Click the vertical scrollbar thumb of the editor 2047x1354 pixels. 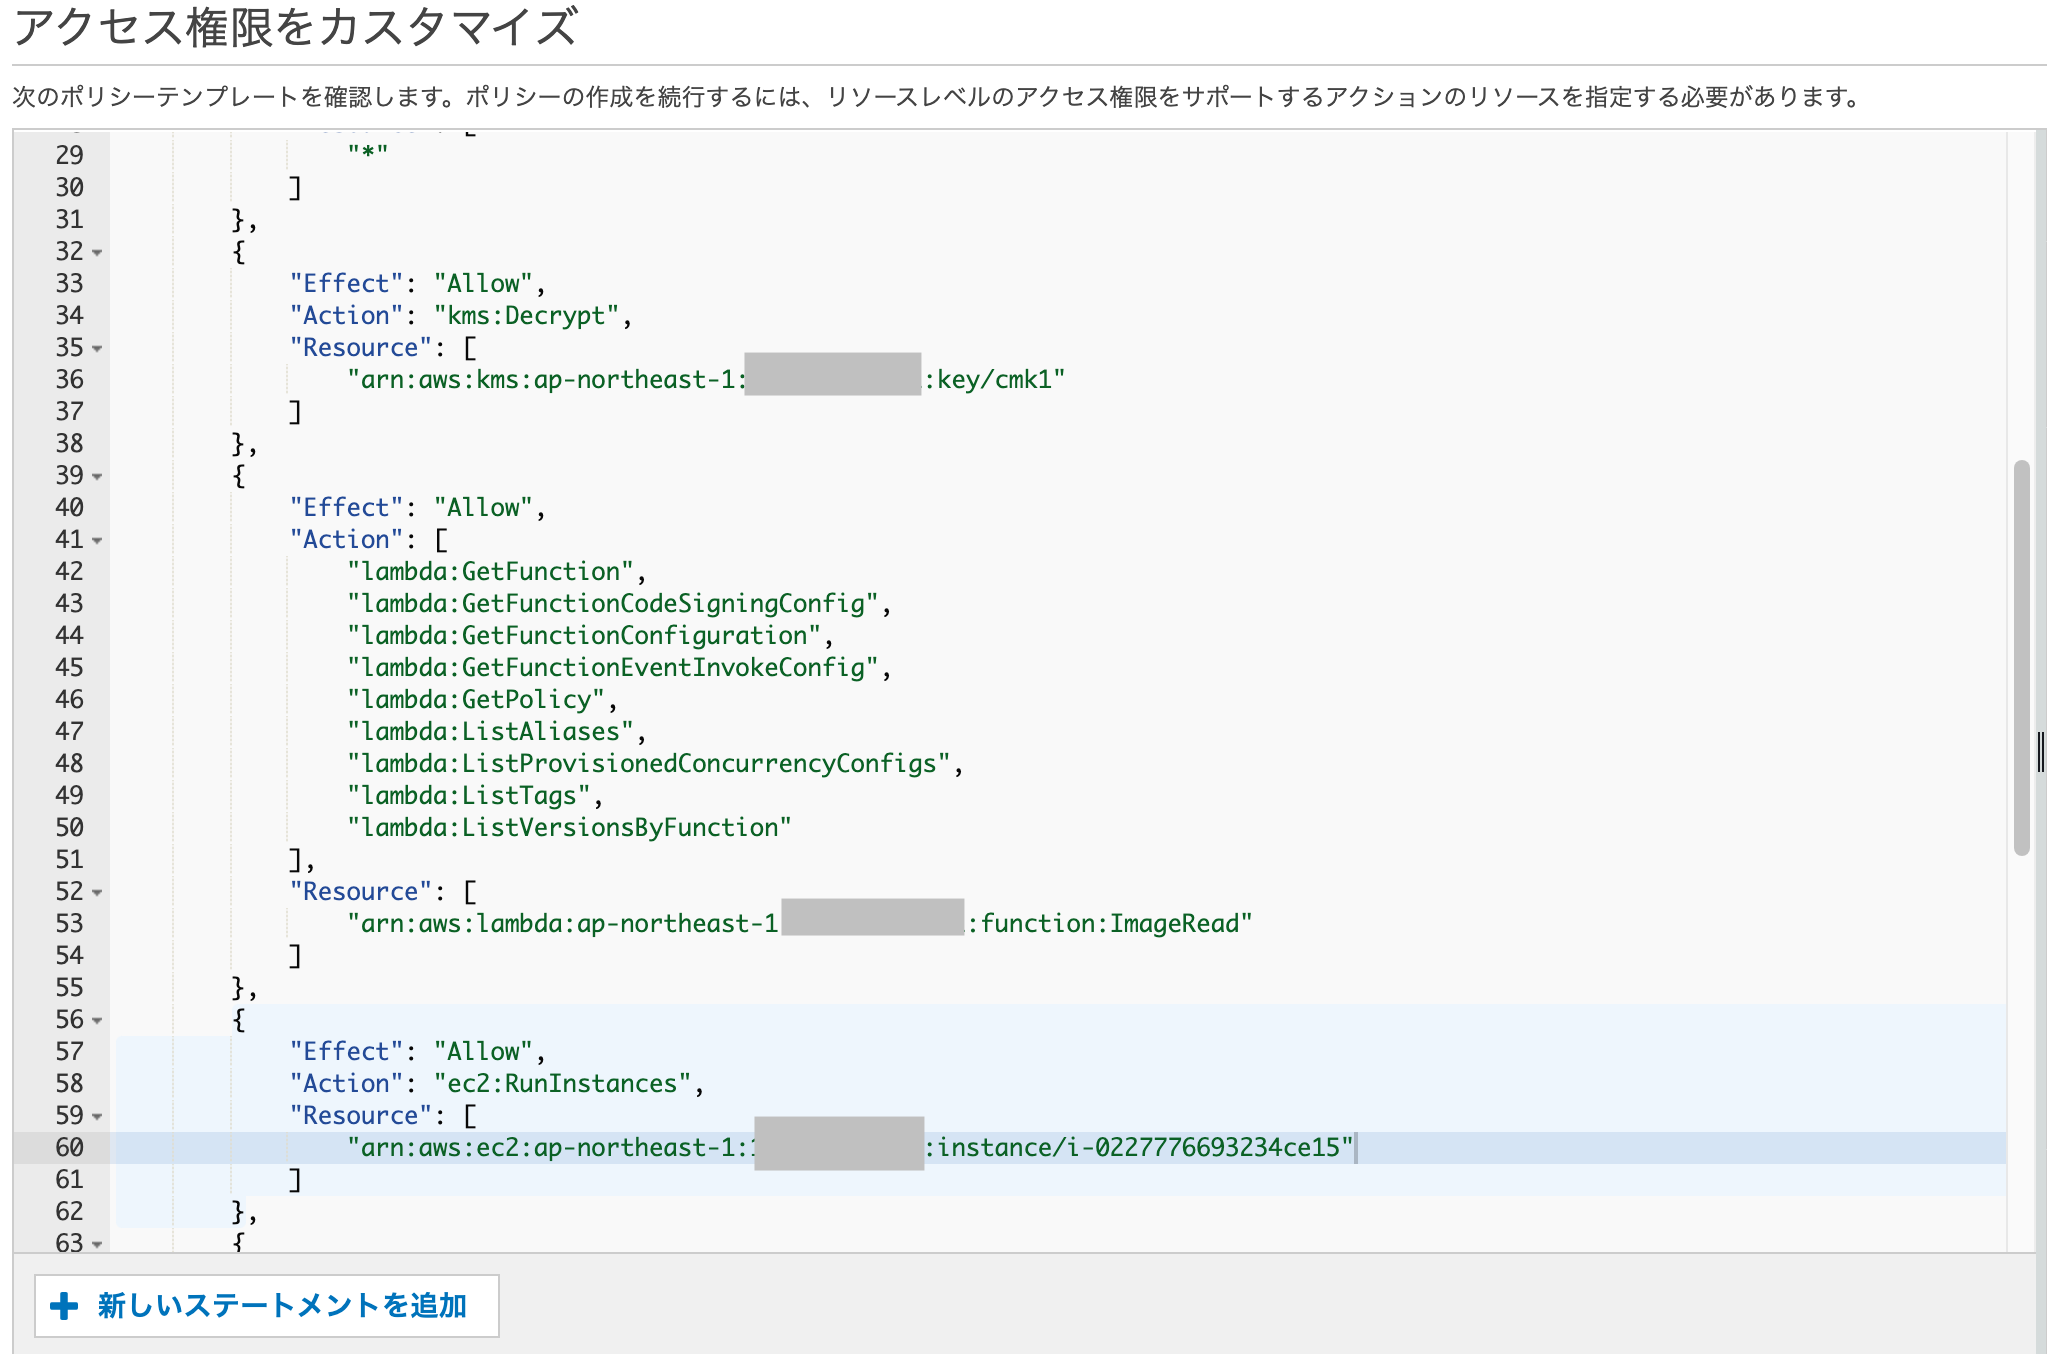2021,657
